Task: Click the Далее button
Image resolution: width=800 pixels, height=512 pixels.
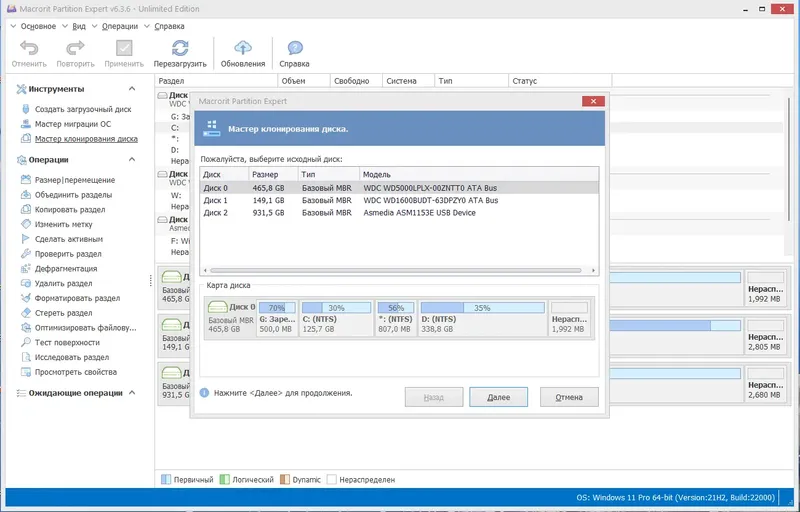Action: click(x=498, y=397)
